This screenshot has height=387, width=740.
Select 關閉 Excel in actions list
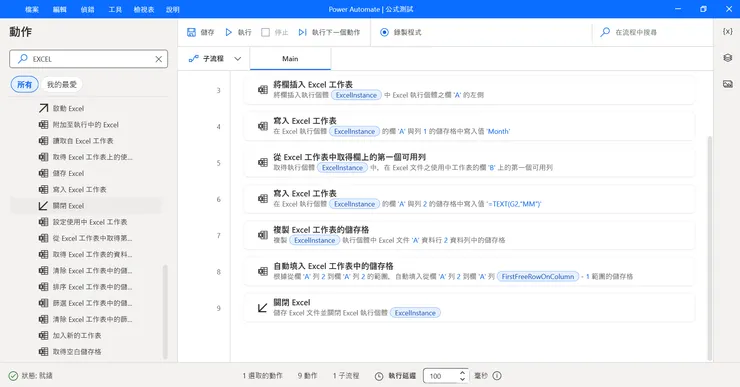85,206
